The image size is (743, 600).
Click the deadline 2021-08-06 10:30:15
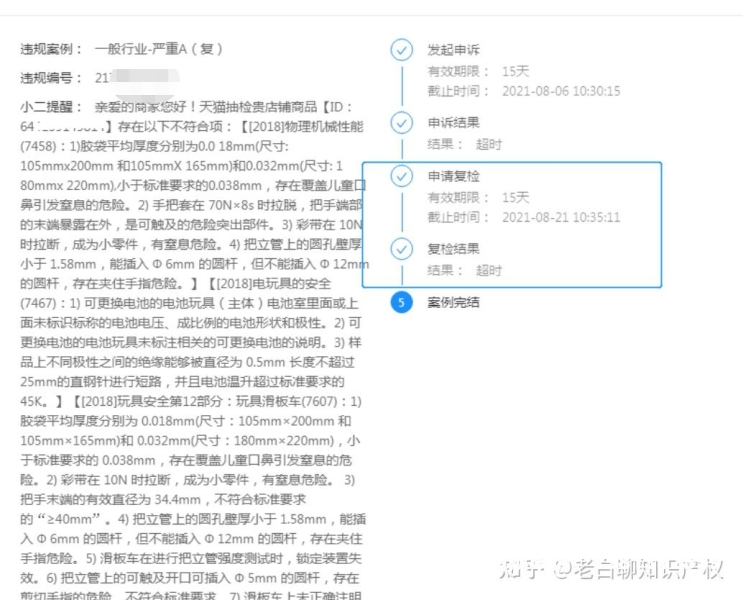pyautogui.click(x=561, y=91)
